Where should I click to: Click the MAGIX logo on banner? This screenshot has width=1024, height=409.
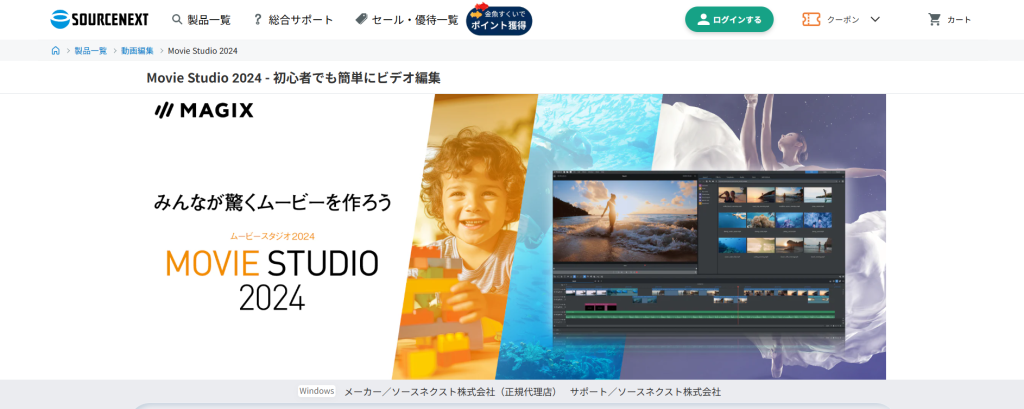pos(204,110)
